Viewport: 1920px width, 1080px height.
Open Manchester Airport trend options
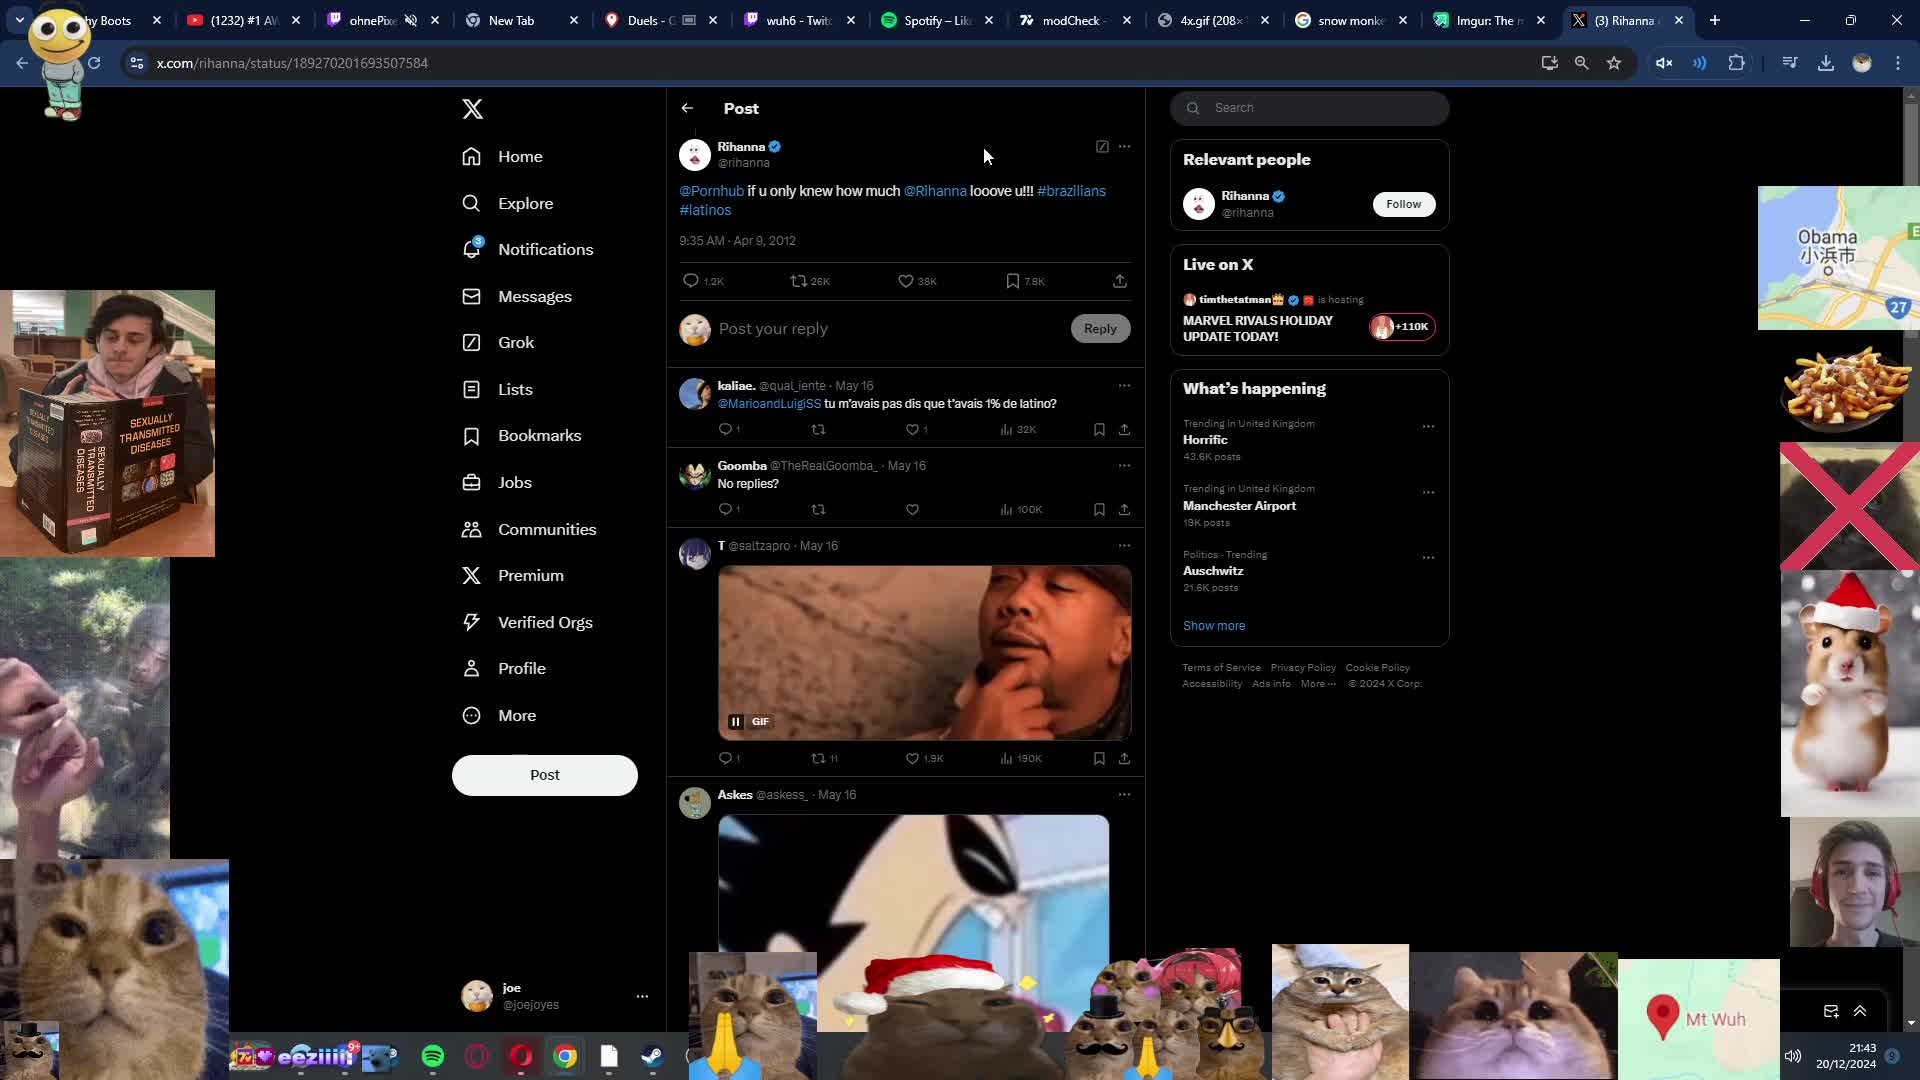tap(1428, 493)
